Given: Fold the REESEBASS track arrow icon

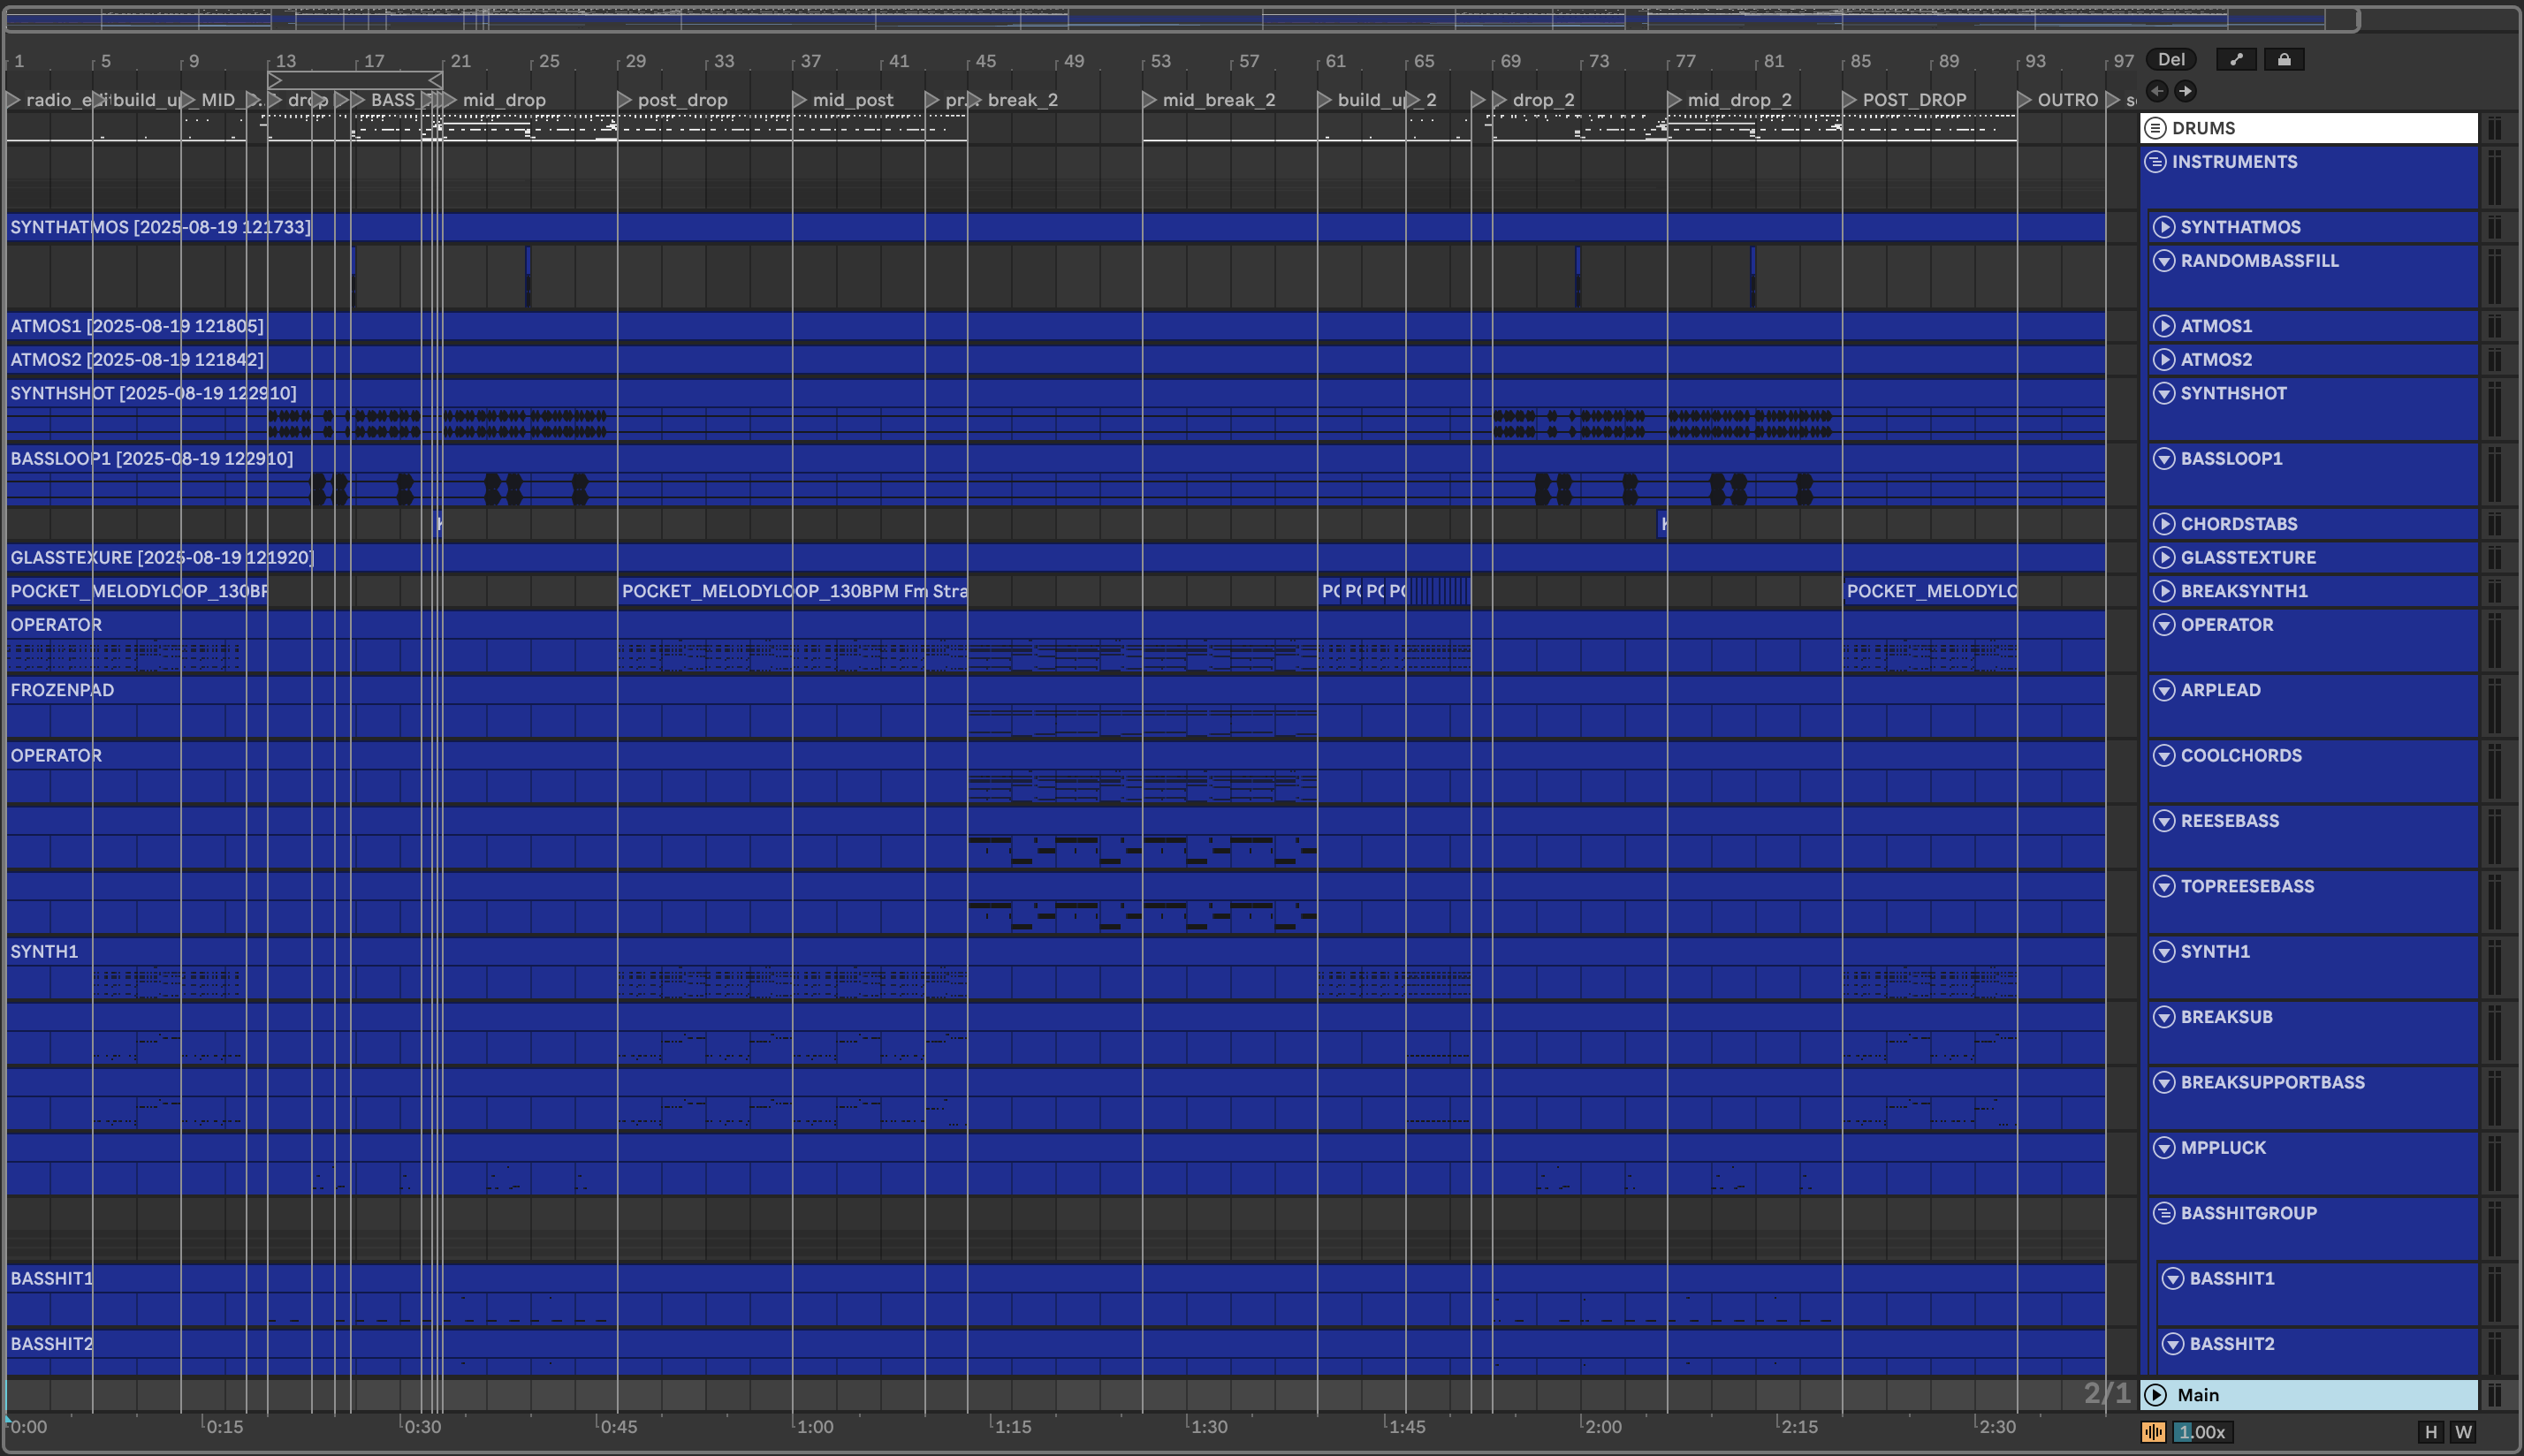Looking at the screenshot, I should [x=2164, y=821].
